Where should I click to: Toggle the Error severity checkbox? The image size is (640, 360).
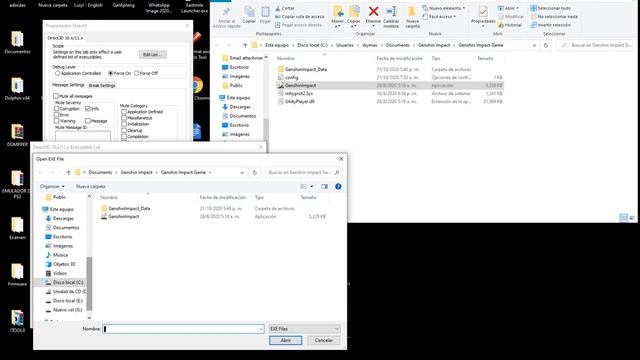(56, 115)
